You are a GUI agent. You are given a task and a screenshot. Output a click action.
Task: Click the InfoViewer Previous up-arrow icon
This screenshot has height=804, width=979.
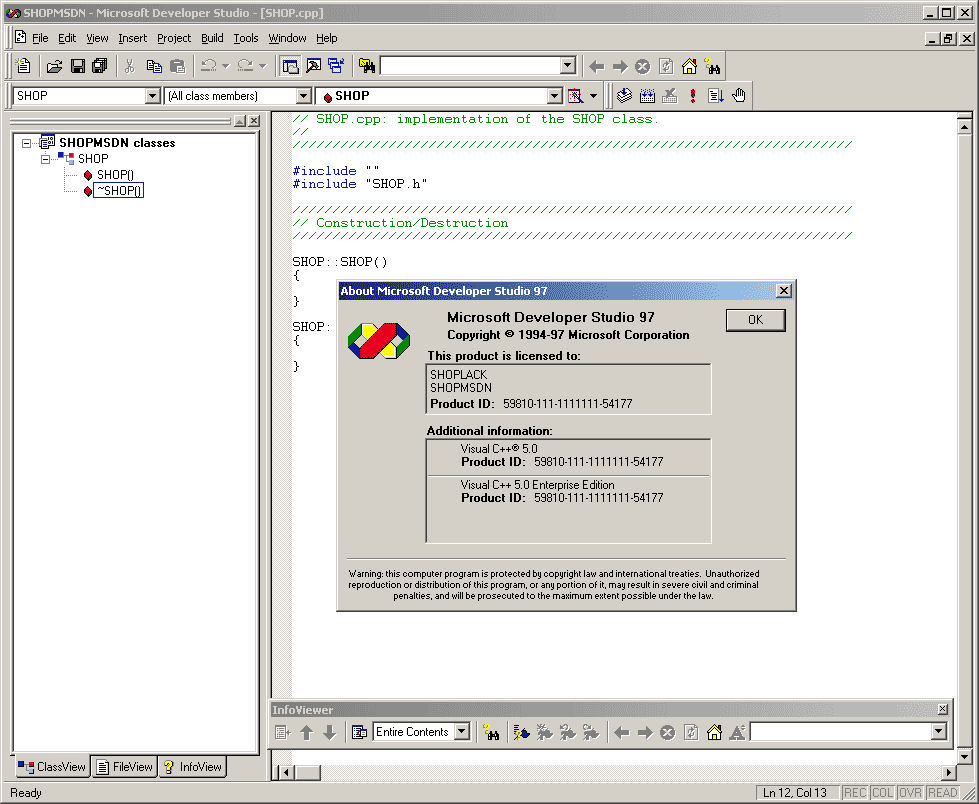click(307, 732)
